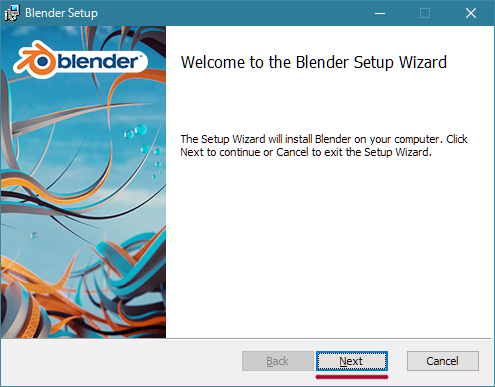
Task: Click the empty white area below the description
Action: tap(330, 247)
